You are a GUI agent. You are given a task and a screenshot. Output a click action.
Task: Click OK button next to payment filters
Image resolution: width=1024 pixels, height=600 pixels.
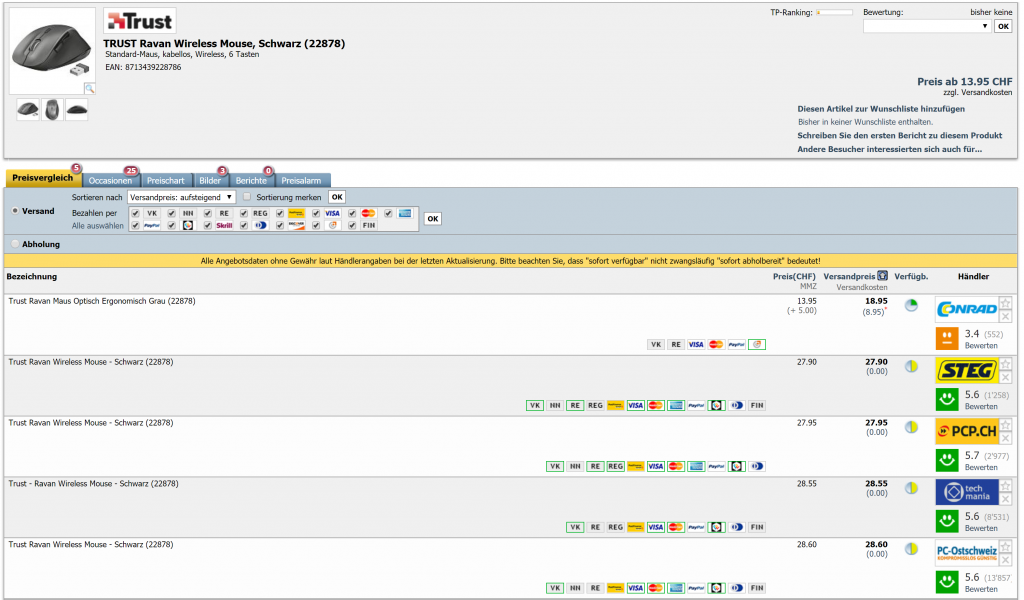click(x=432, y=219)
